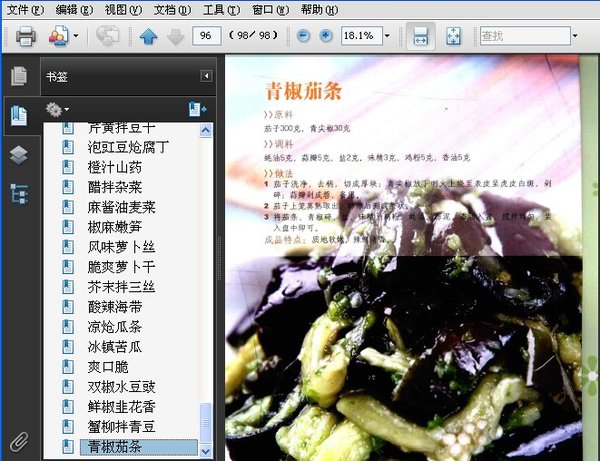Select bookmark 鲜椒韭花香
The image size is (600, 461).
point(121,407)
